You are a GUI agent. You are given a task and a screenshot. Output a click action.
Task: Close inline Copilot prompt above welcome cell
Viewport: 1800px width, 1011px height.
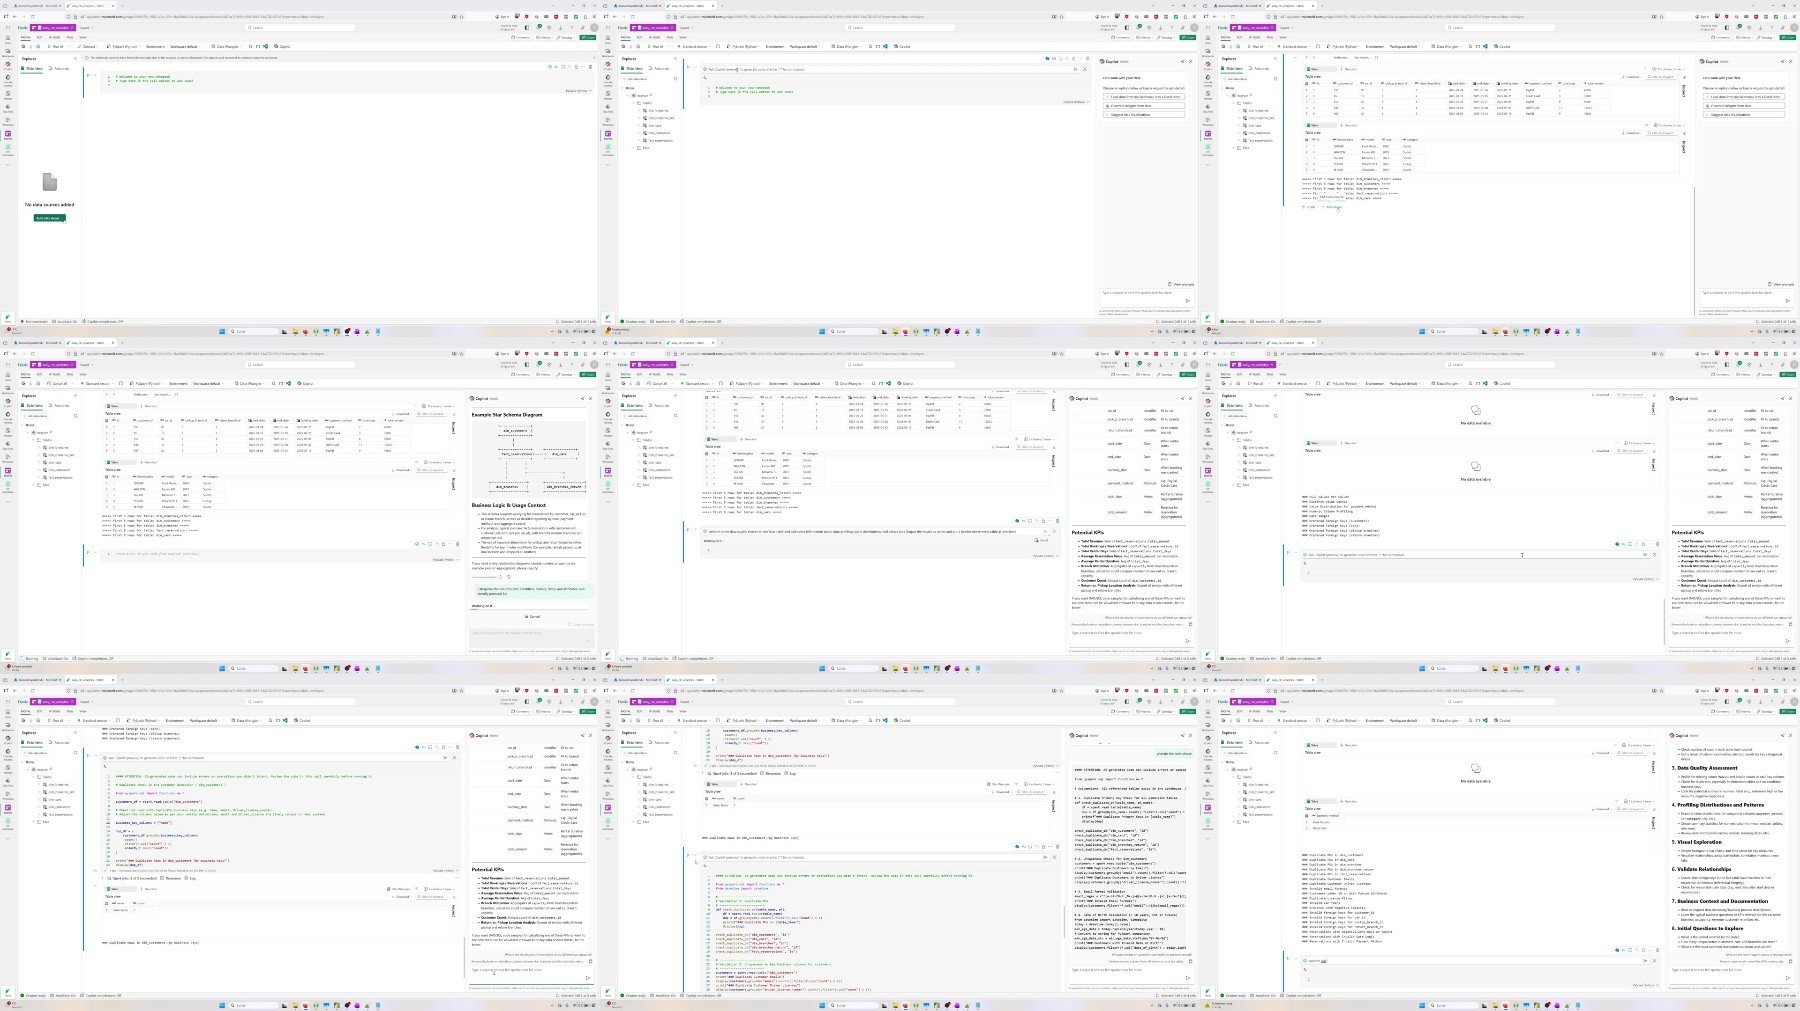1086,69
